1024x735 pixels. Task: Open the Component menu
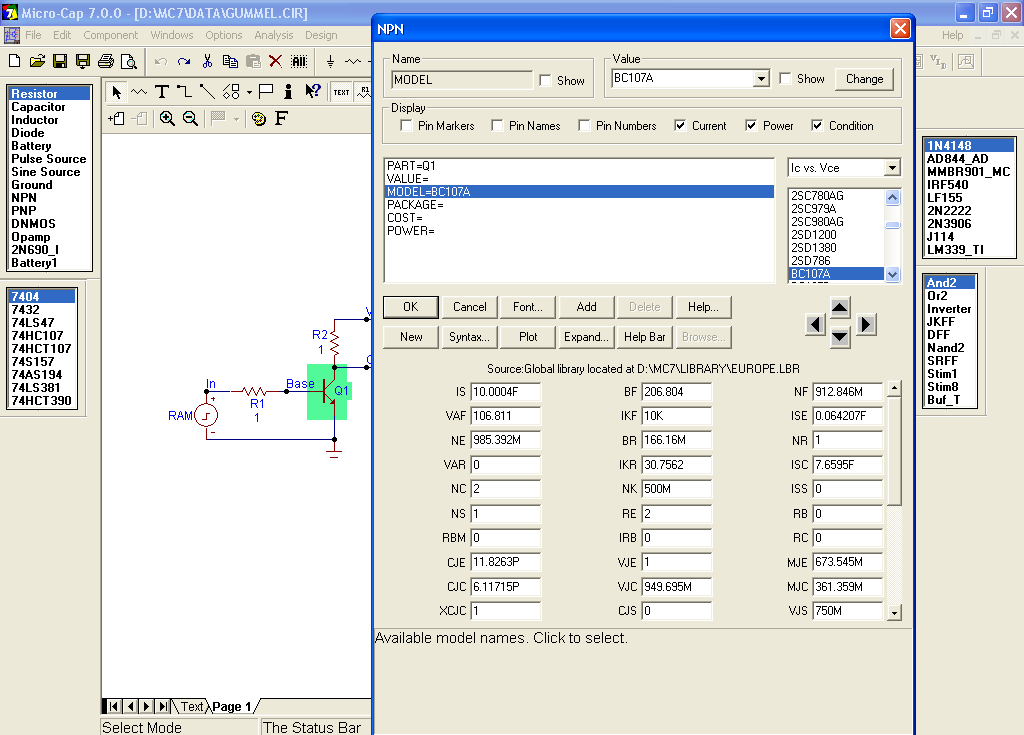click(x=110, y=35)
